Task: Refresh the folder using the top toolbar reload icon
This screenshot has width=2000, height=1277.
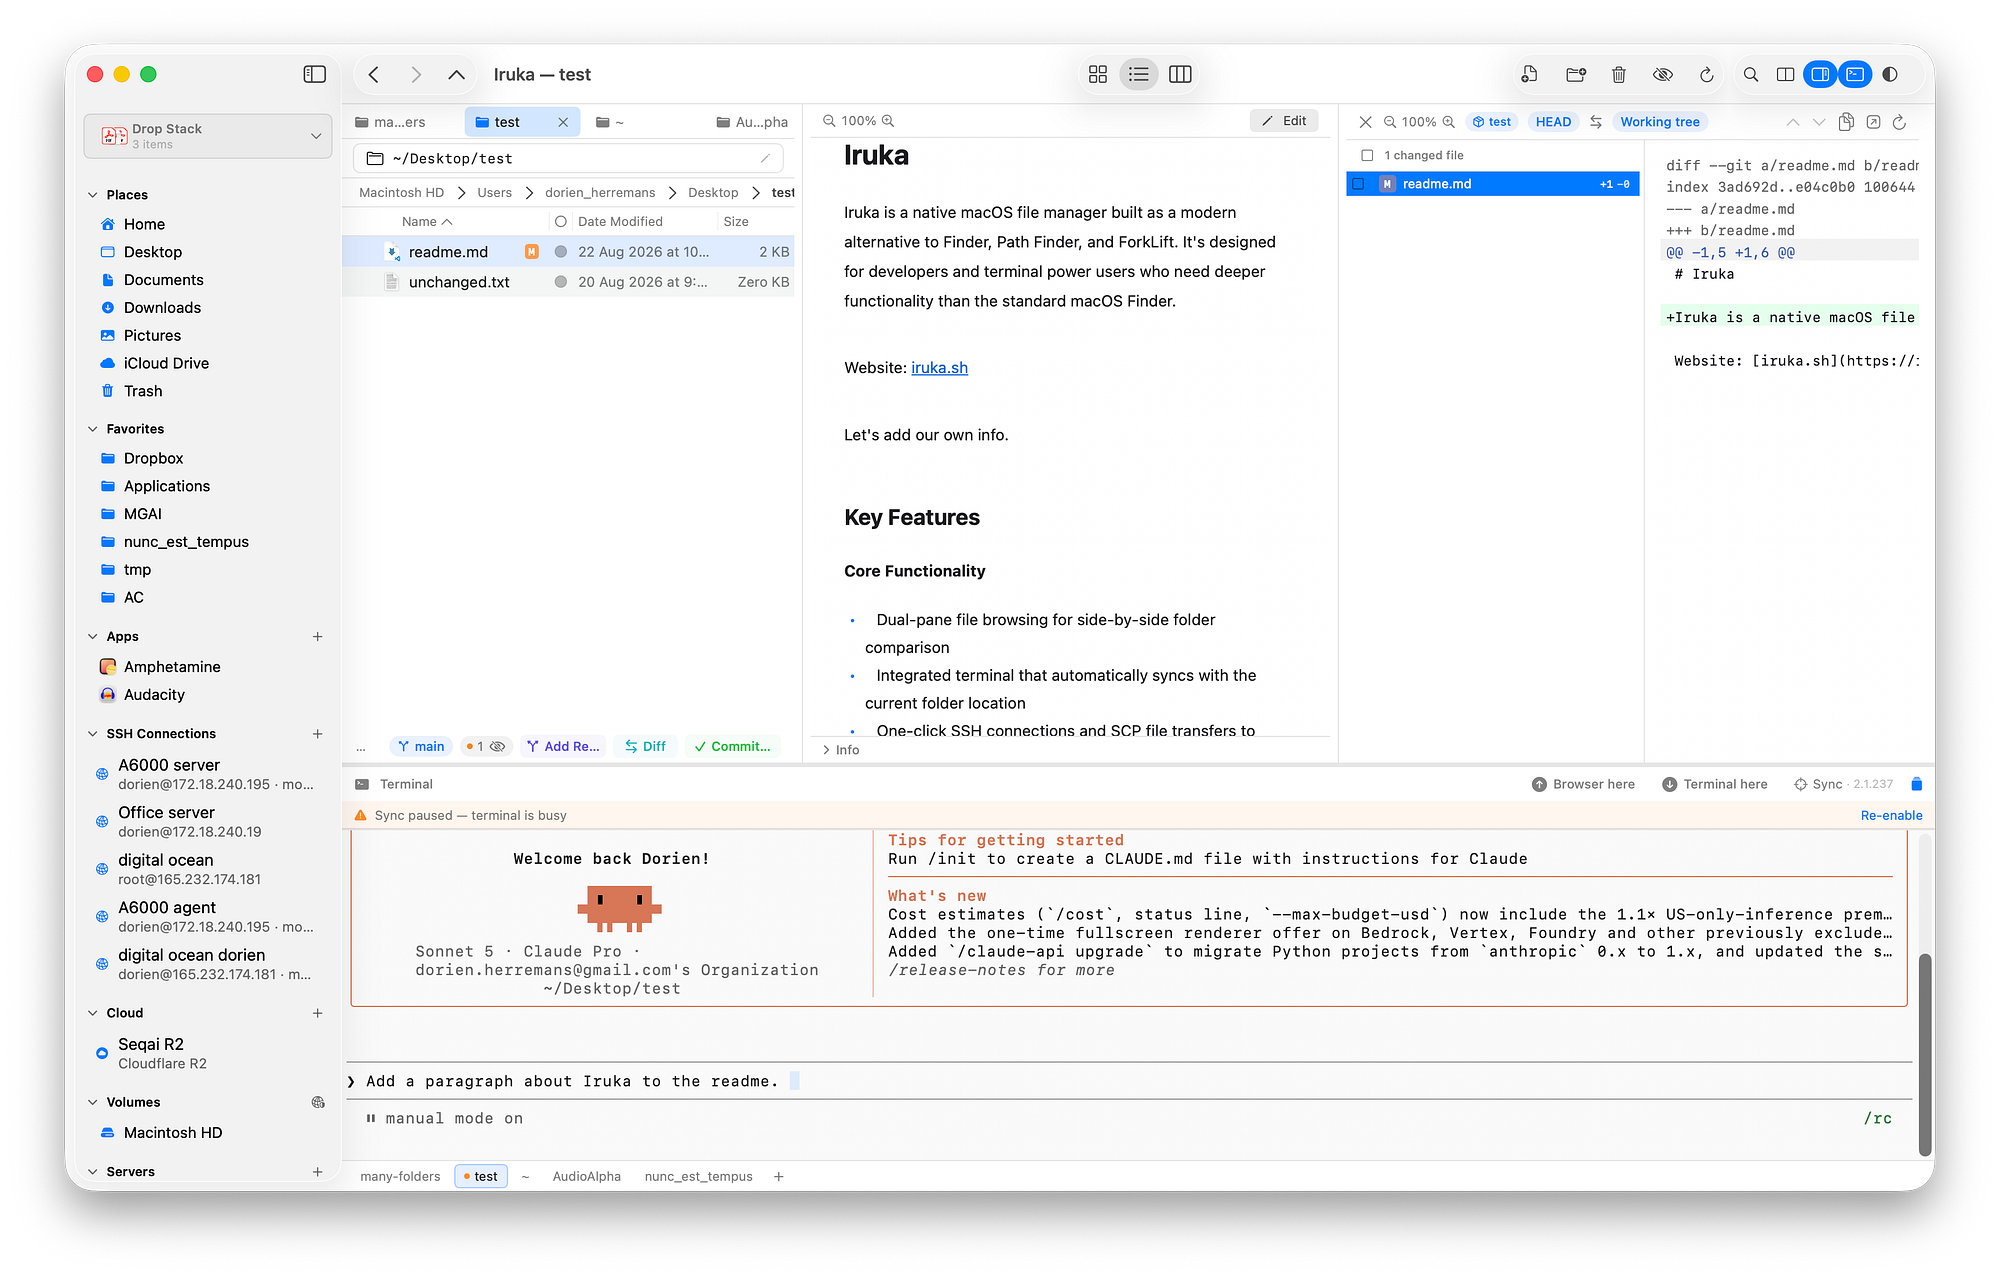Action: tap(1707, 74)
